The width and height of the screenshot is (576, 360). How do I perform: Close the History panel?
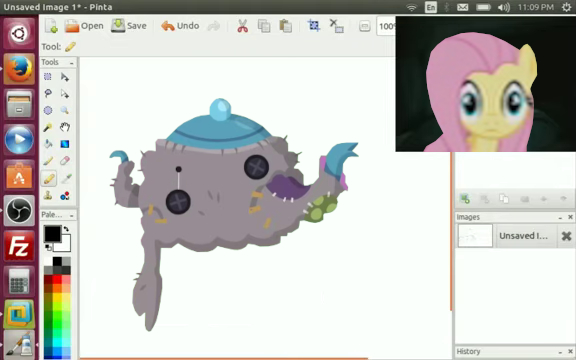[x=570, y=352]
